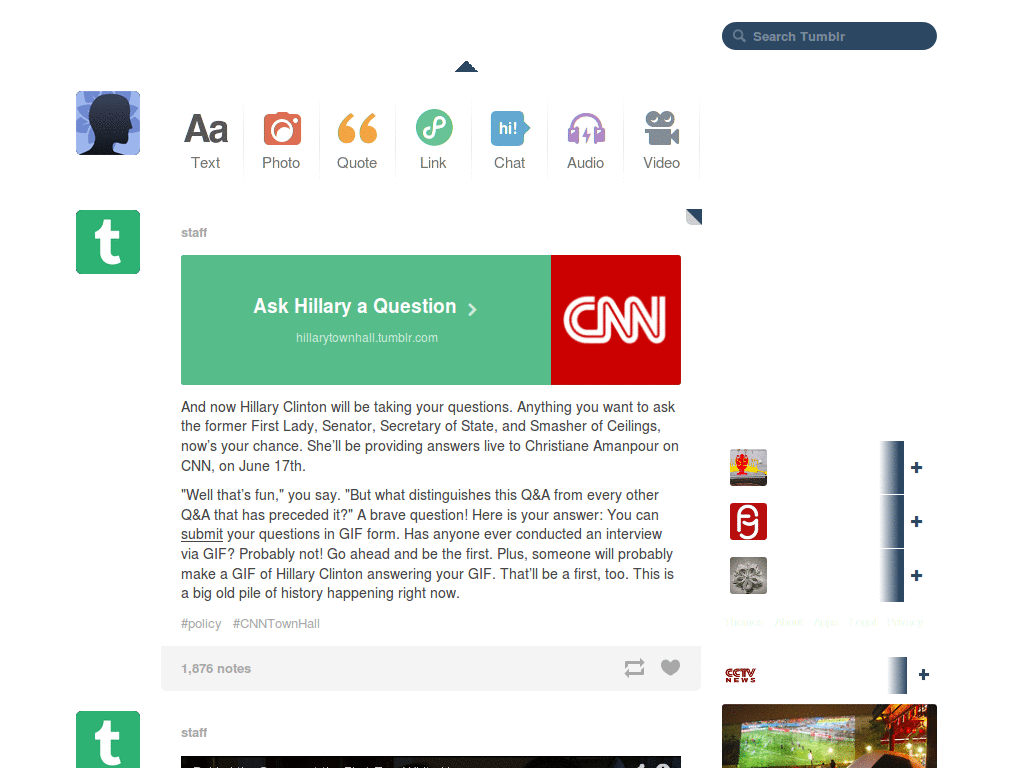
Task: Click the folded corner icon on post
Action: pyautogui.click(x=694, y=217)
